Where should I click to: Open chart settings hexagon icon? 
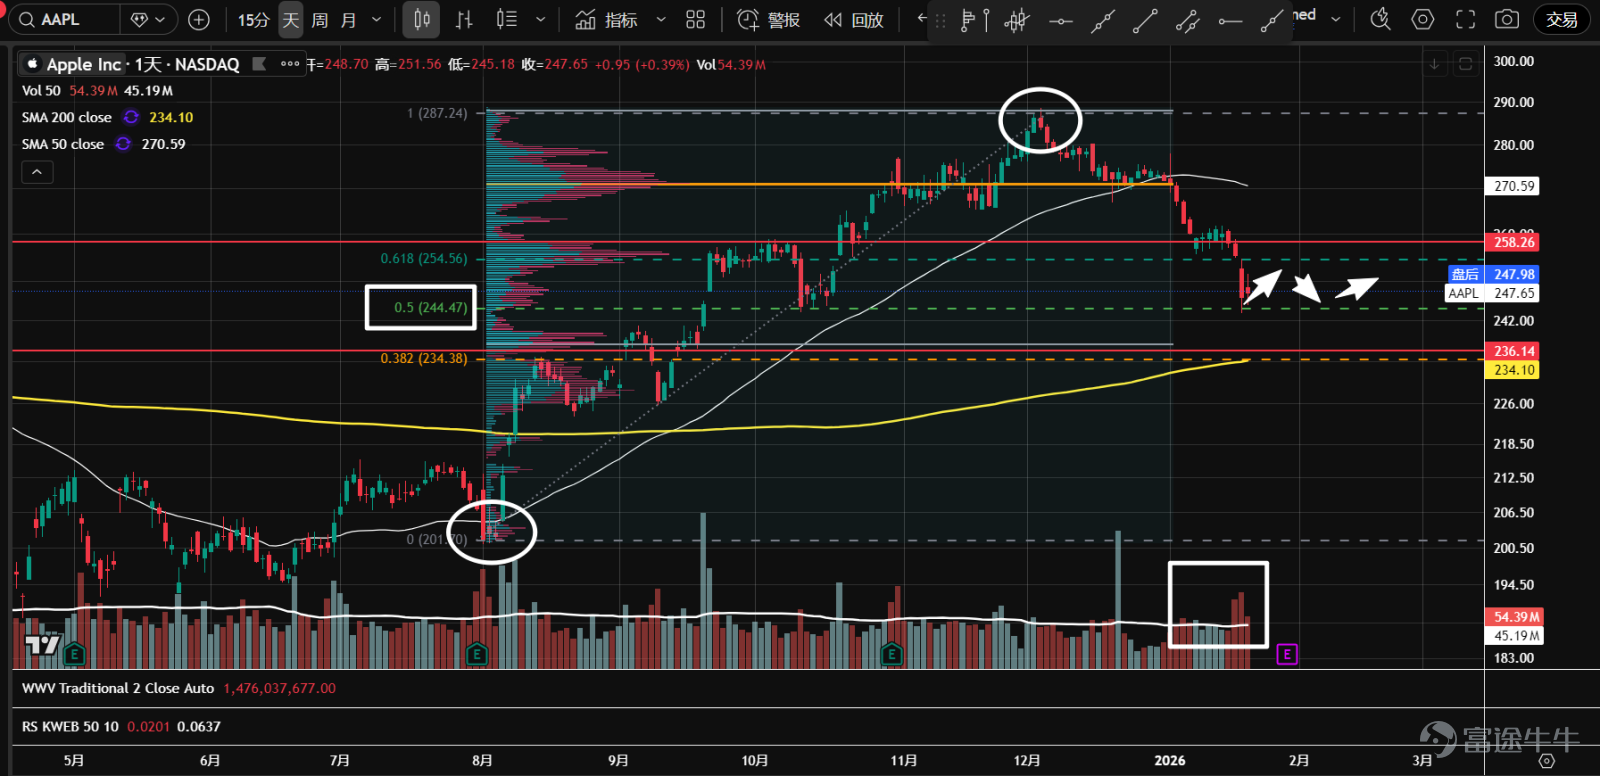click(1423, 19)
